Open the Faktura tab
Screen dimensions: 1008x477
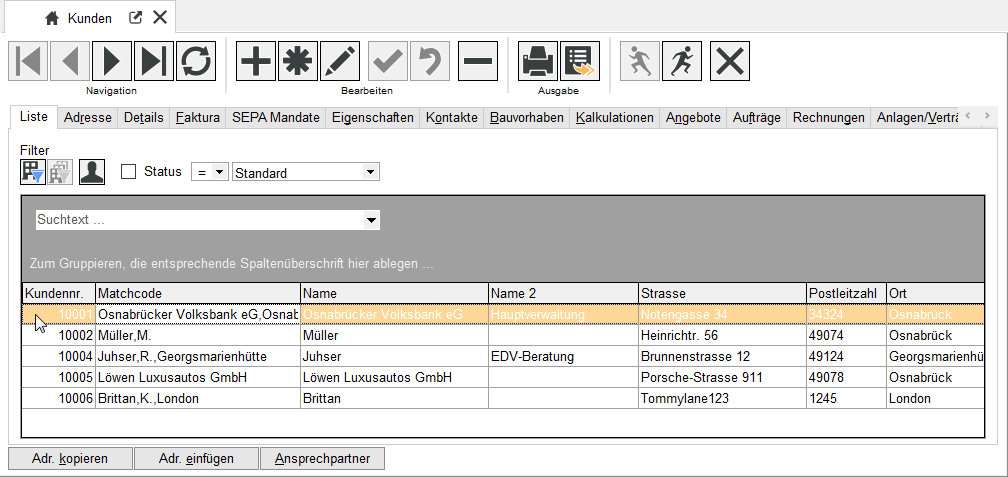pyautogui.click(x=197, y=118)
